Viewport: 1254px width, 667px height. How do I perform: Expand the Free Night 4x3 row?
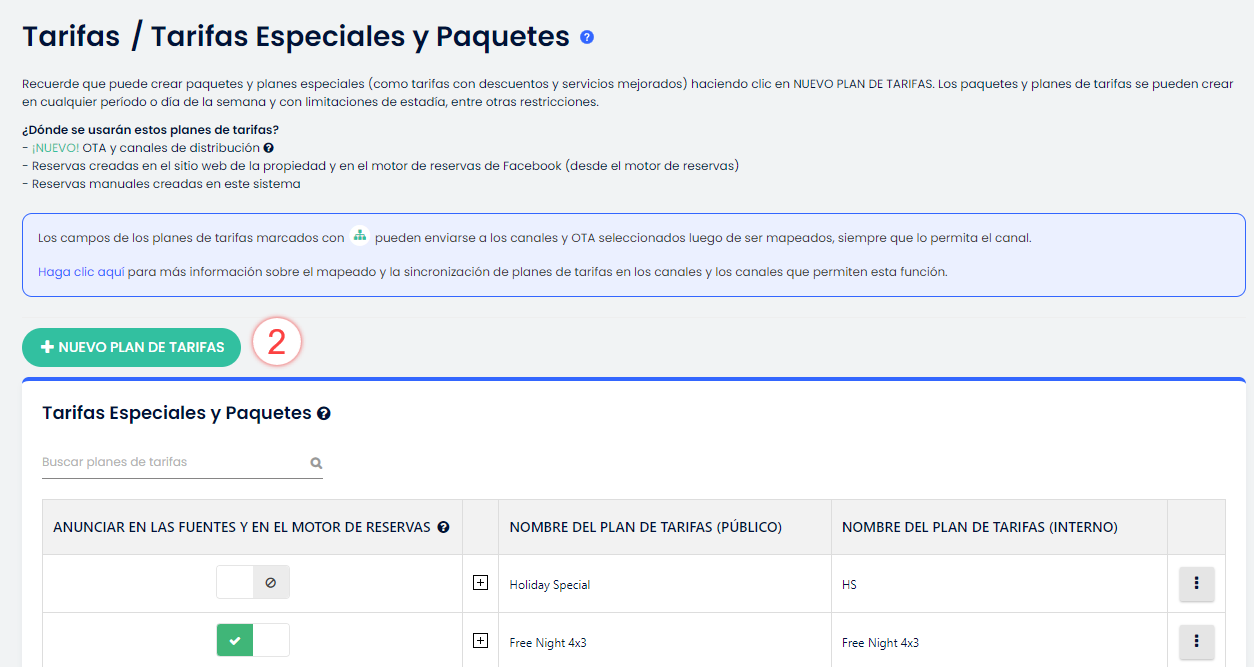(x=481, y=641)
